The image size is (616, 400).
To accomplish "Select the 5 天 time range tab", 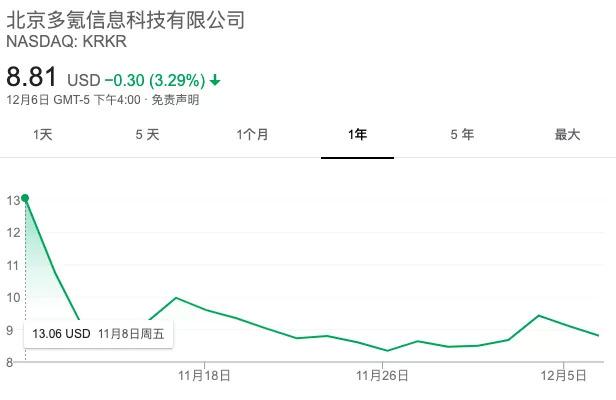I will click(147, 135).
